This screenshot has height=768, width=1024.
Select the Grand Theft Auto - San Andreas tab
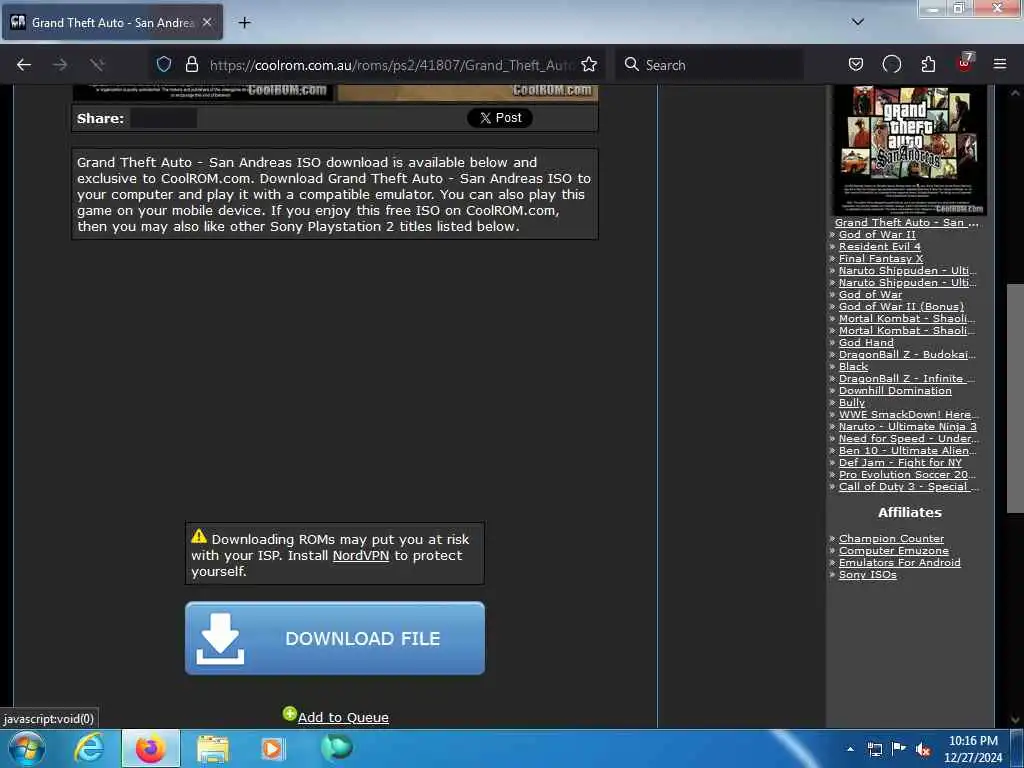coord(112,22)
